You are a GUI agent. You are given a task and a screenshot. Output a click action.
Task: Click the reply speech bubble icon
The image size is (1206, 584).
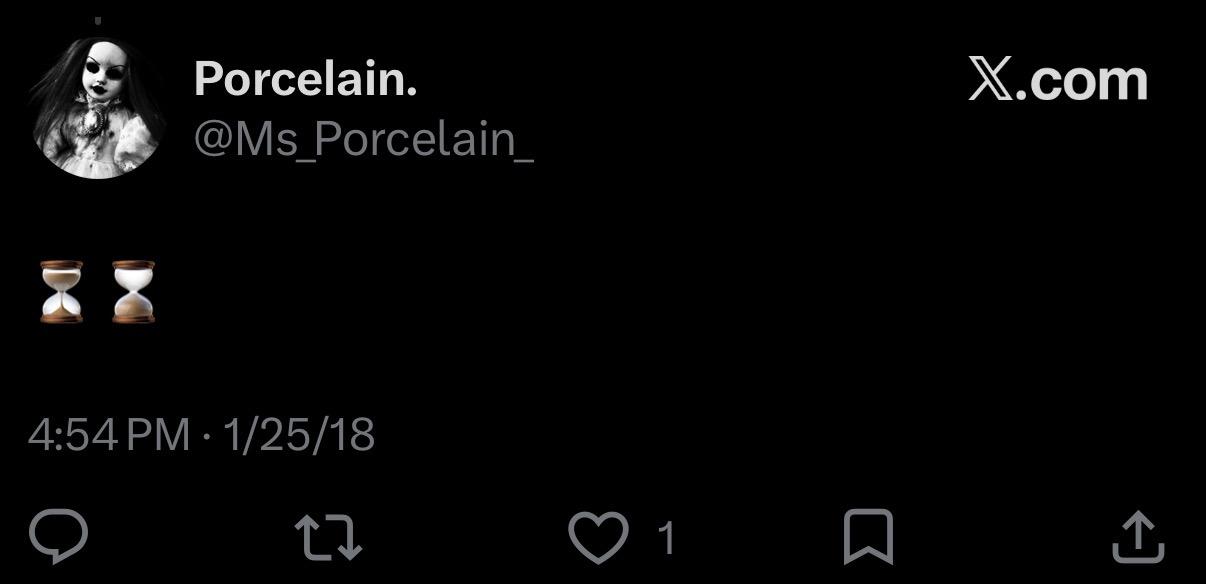[x=59, y=537]
